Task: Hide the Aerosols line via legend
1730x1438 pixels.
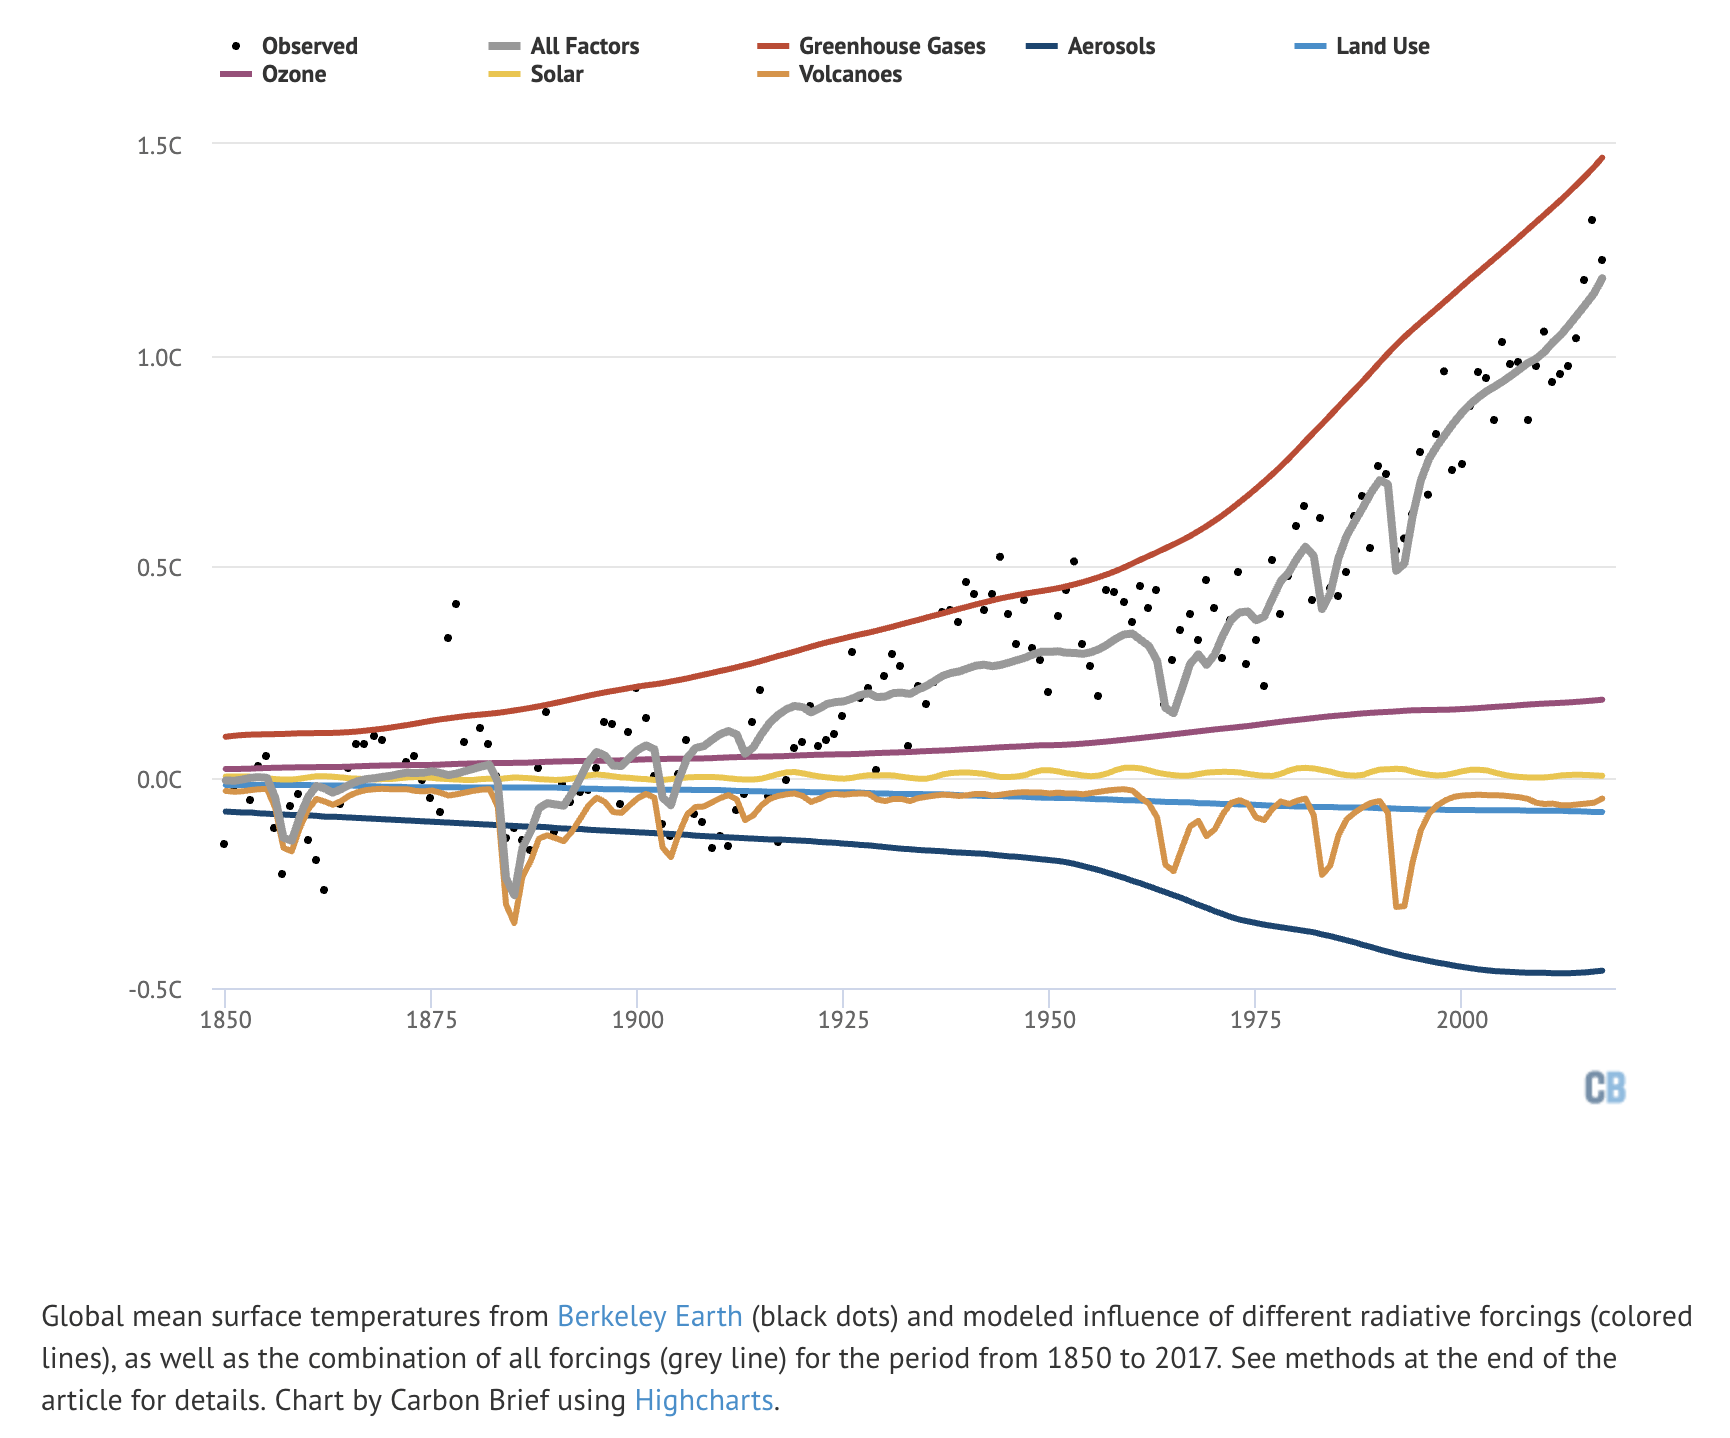Action: point(1110,46)
